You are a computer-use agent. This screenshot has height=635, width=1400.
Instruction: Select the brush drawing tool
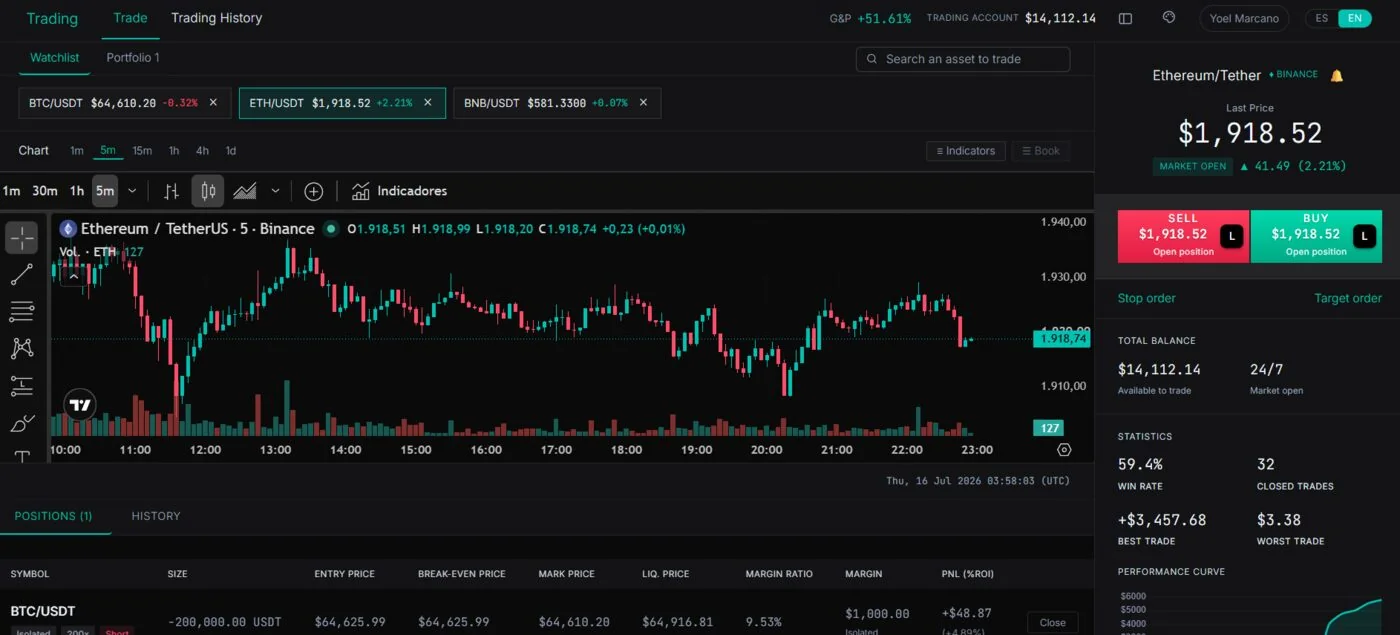point(22,423)
